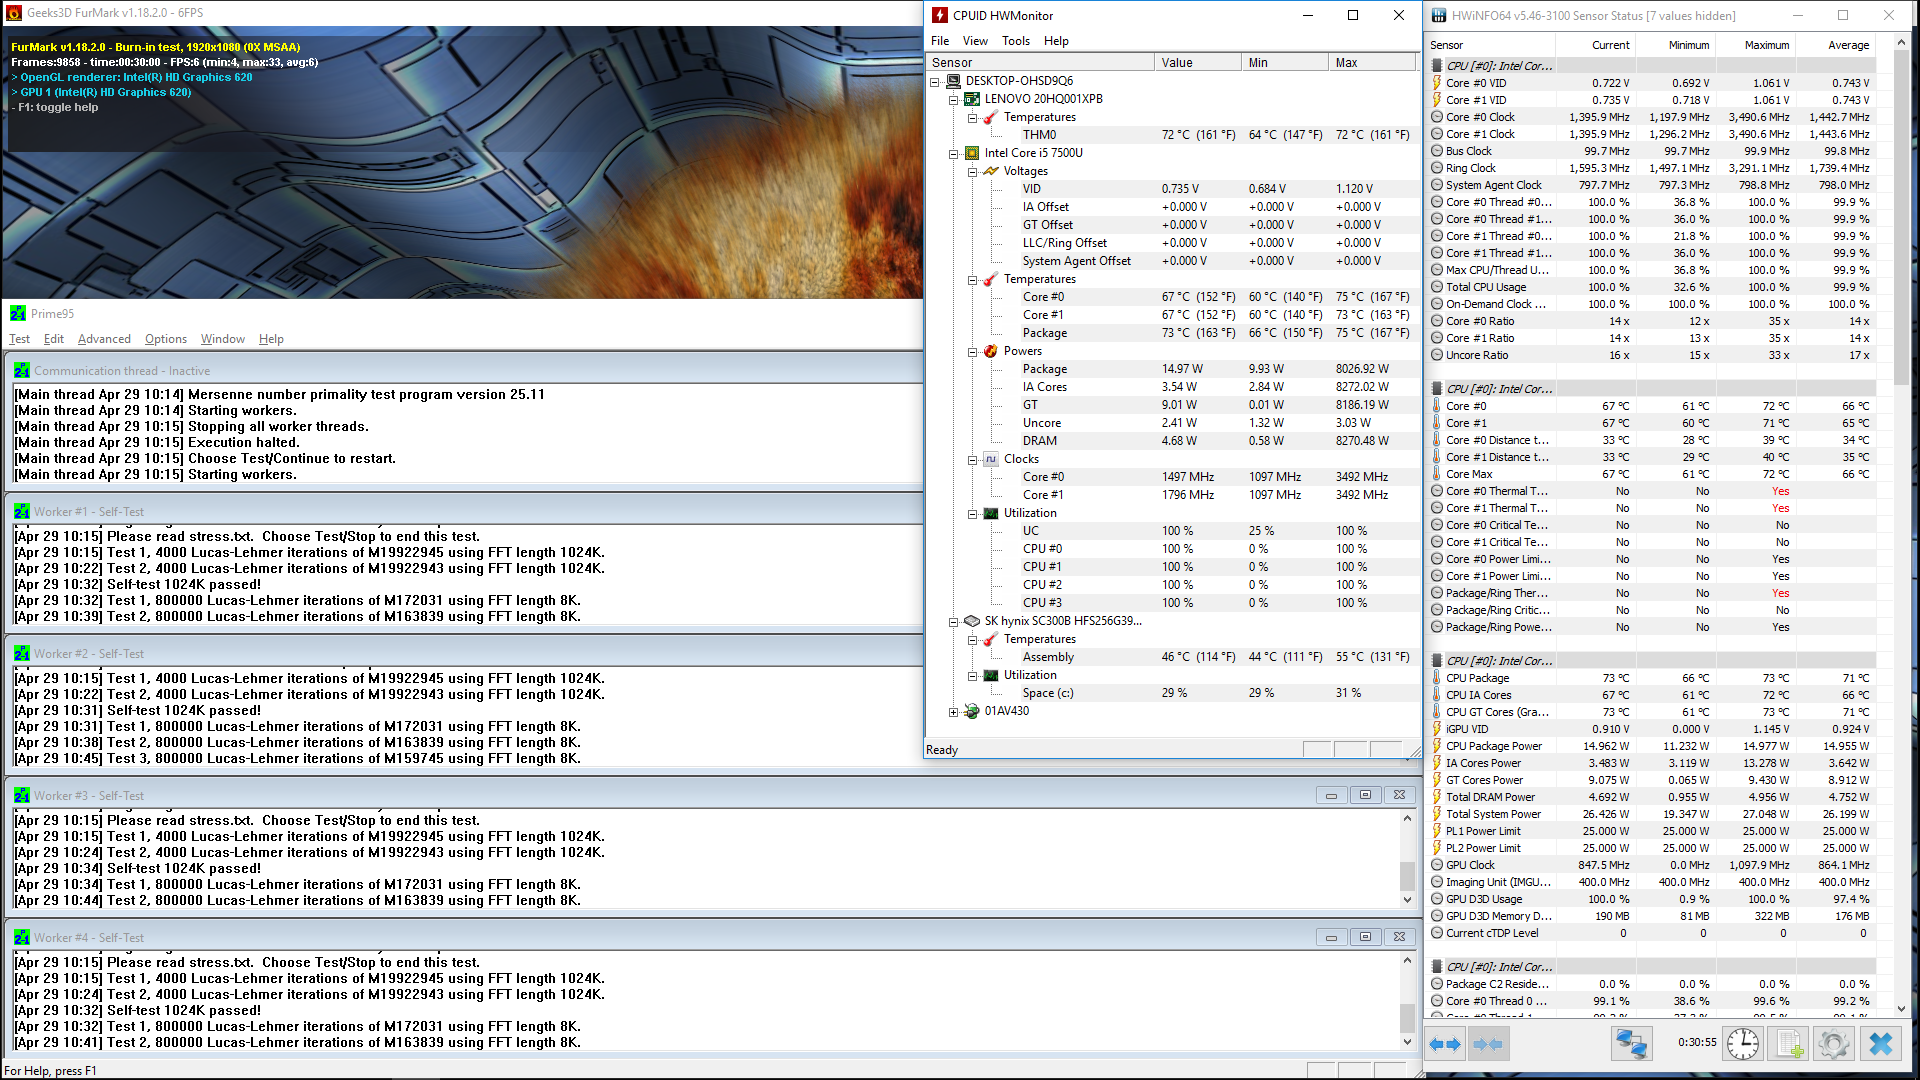Maximize the Worker #4 Self-Test window
The image size is (1920, 1080).
(1365, 938)
